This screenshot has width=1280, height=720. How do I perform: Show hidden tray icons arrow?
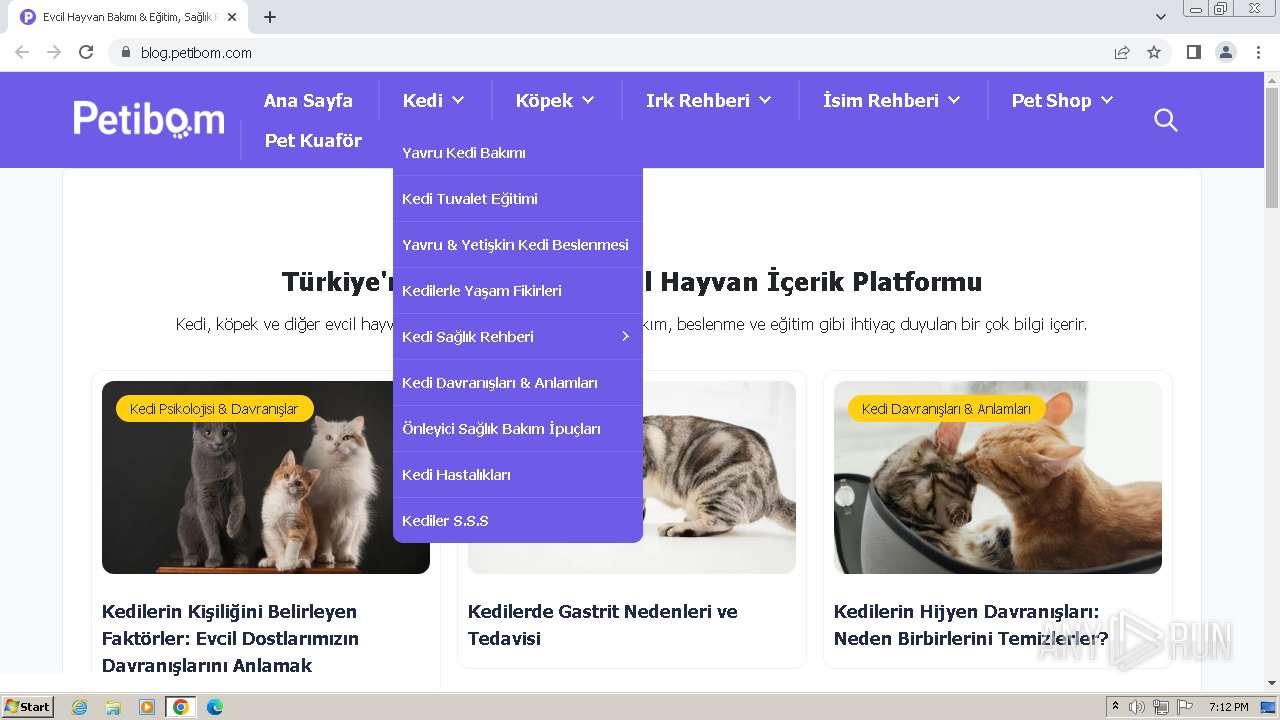1115,707
